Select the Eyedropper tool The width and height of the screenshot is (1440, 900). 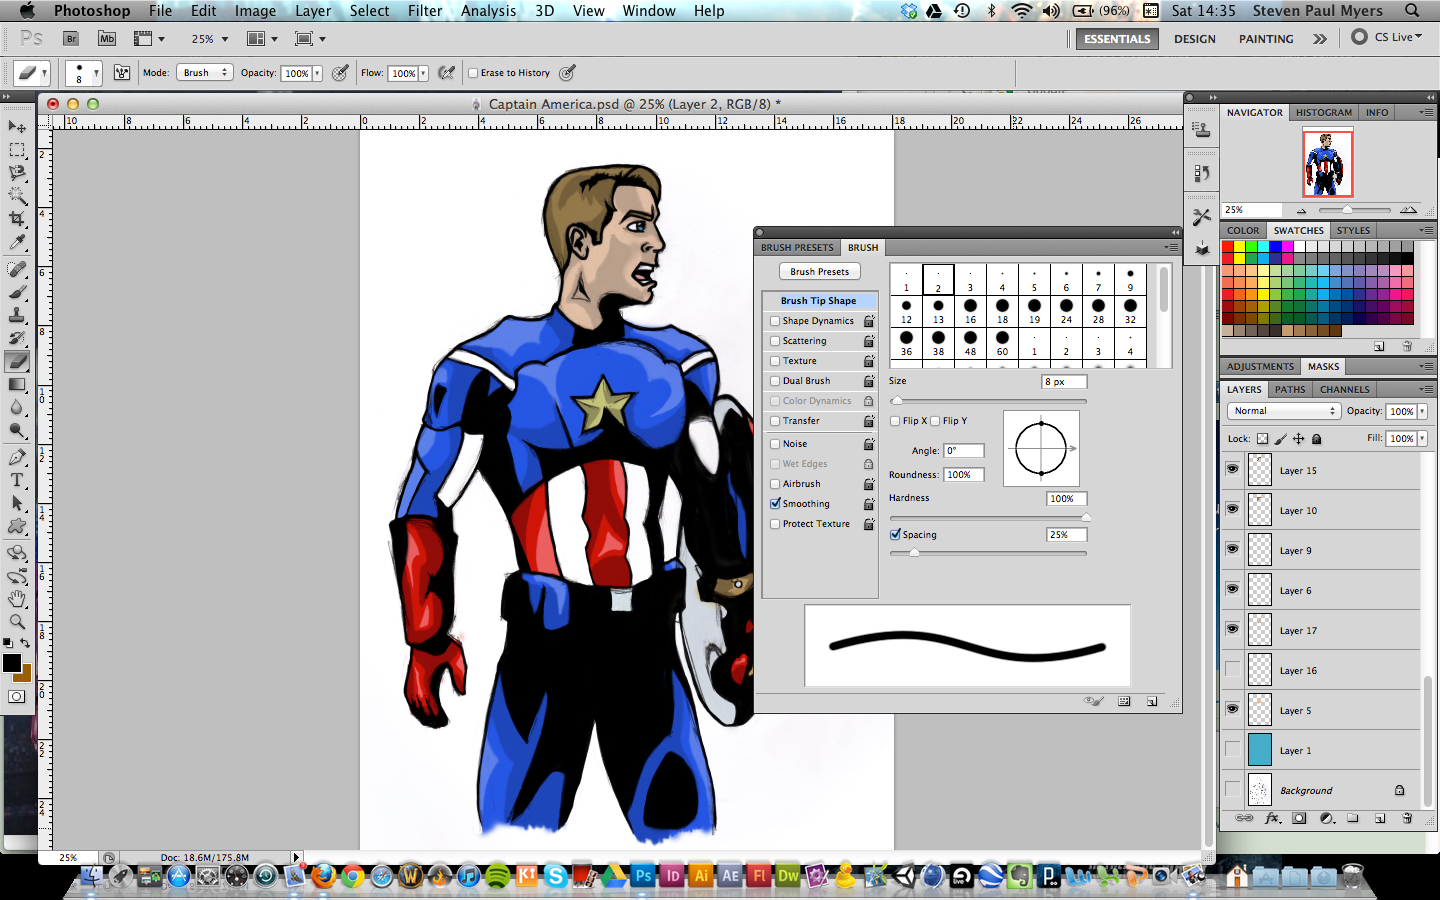[17, 242]
